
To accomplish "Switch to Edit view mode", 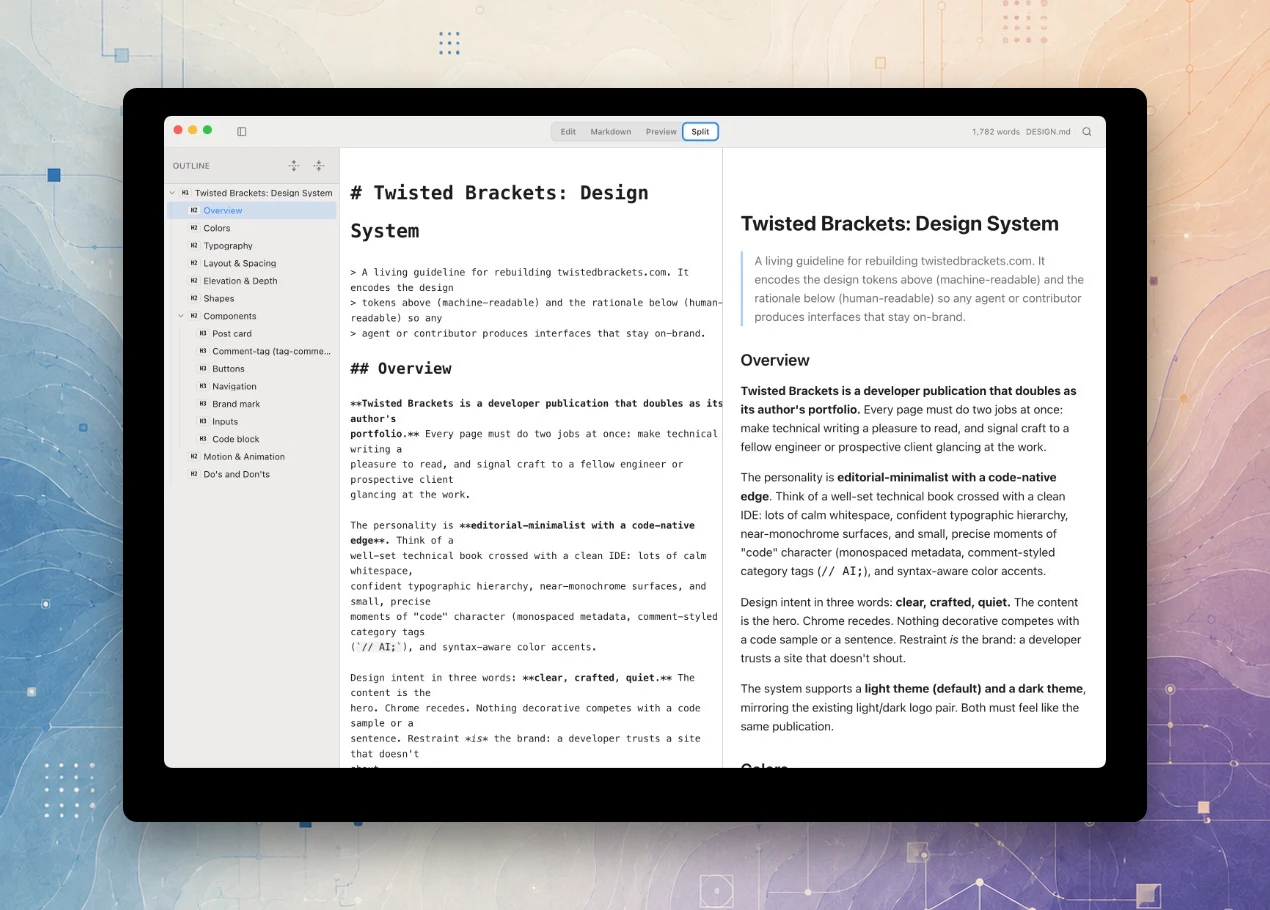I will [568, 132].
